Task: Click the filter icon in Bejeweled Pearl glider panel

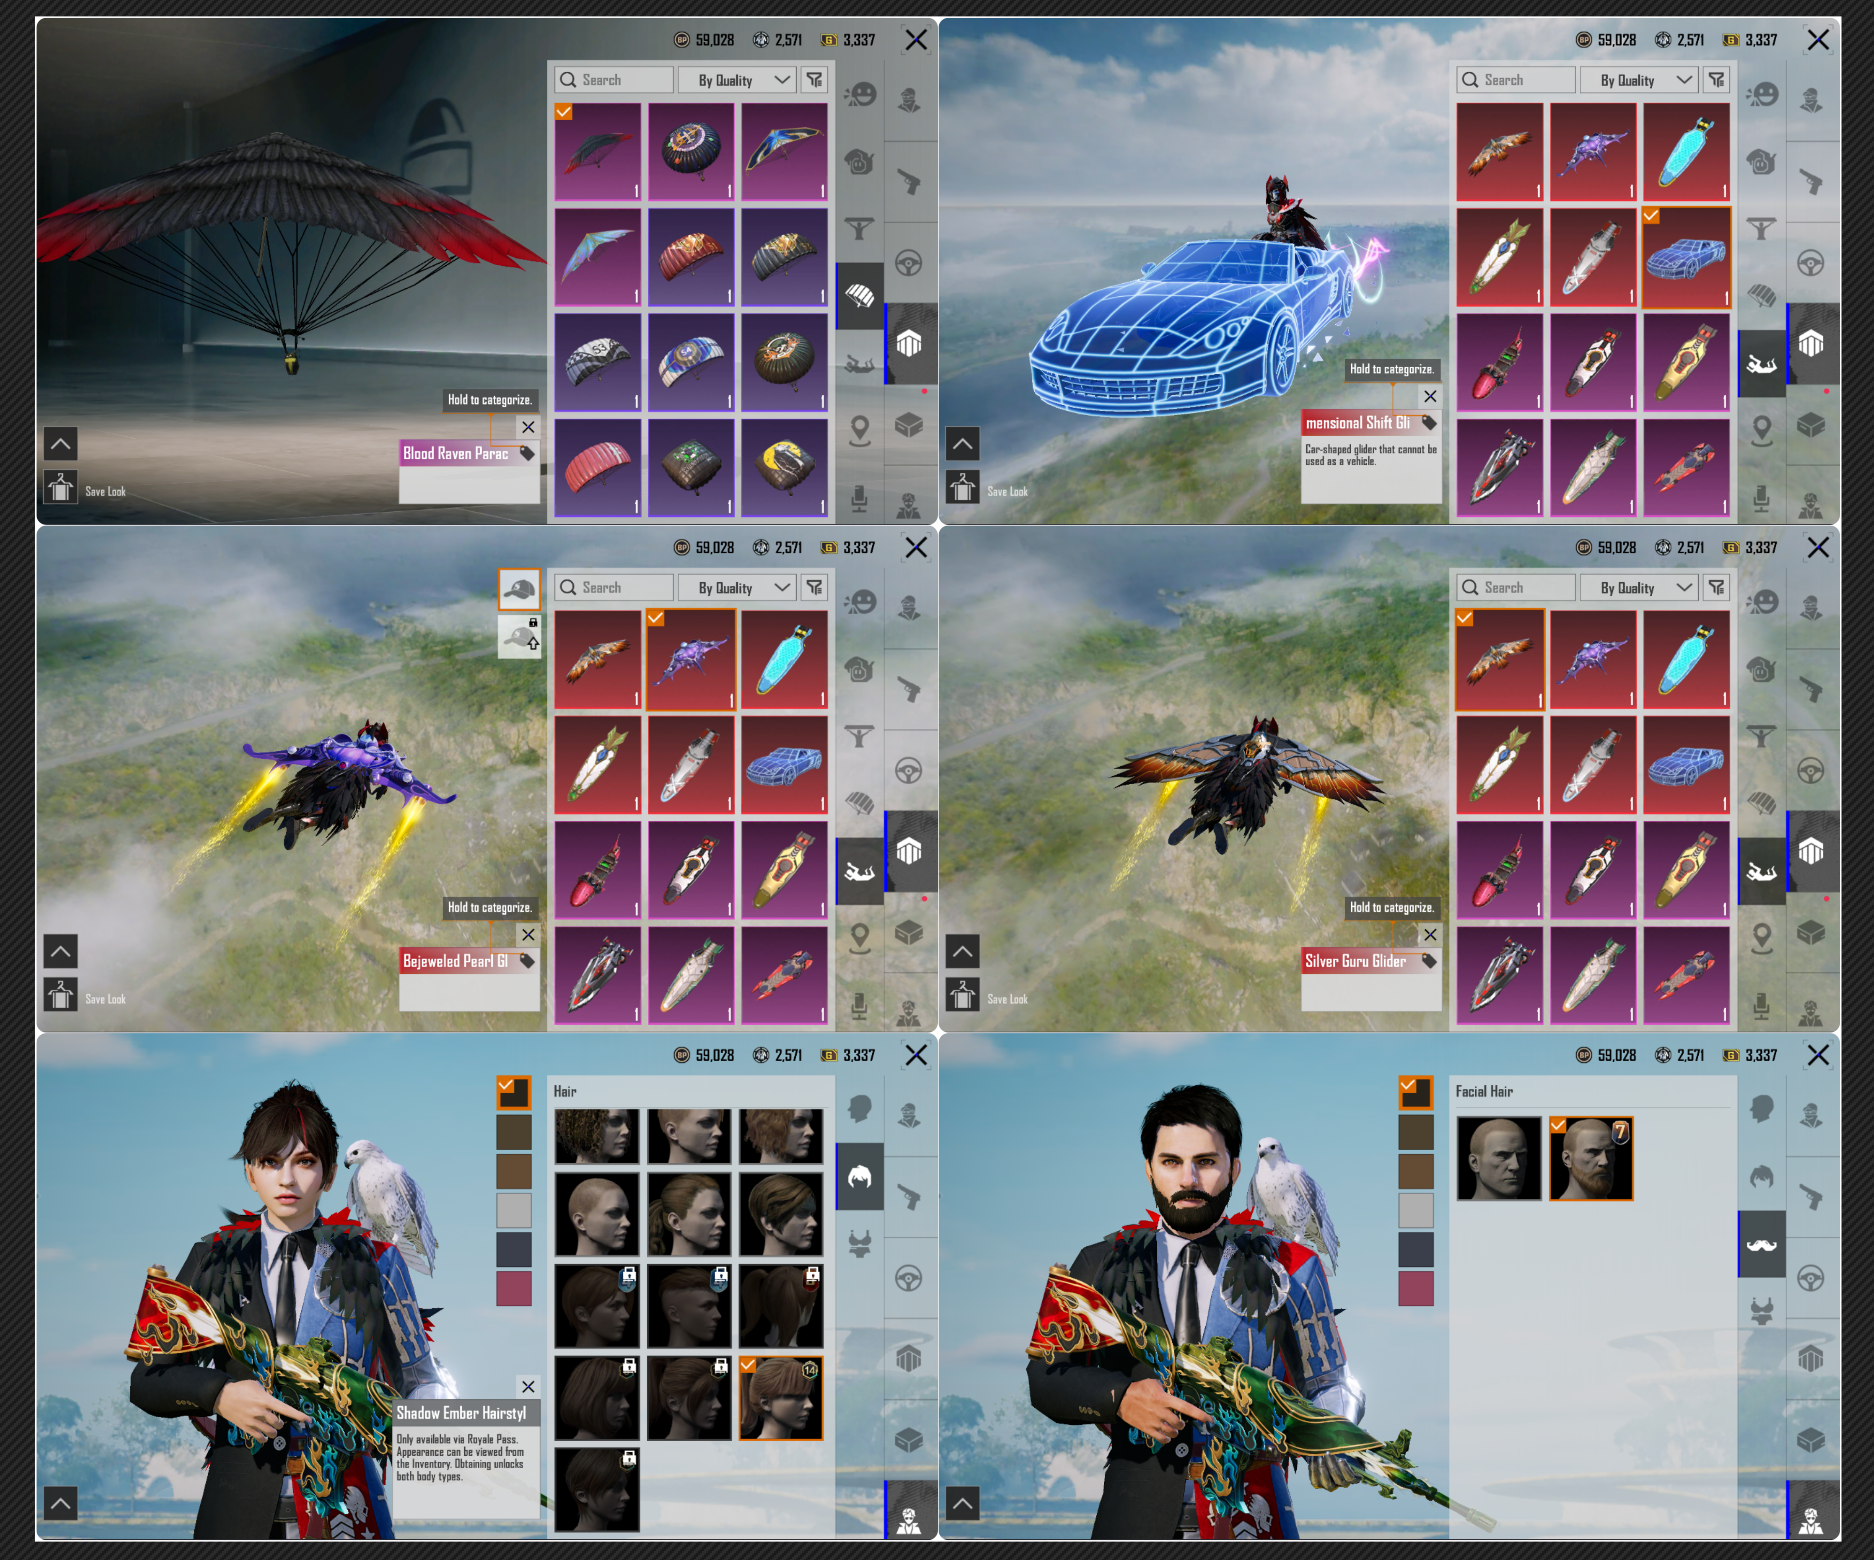Action: pos(815,588)
